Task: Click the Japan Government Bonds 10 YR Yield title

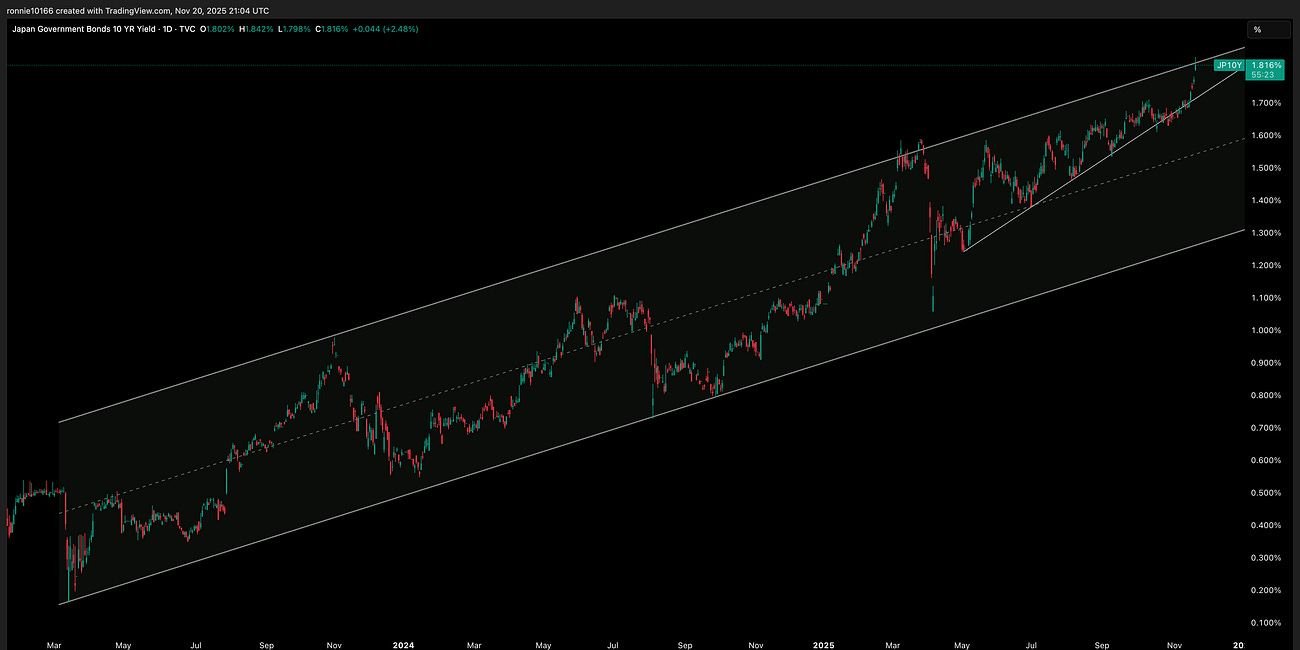Action: pyautogui.click(x=86, y=28)
